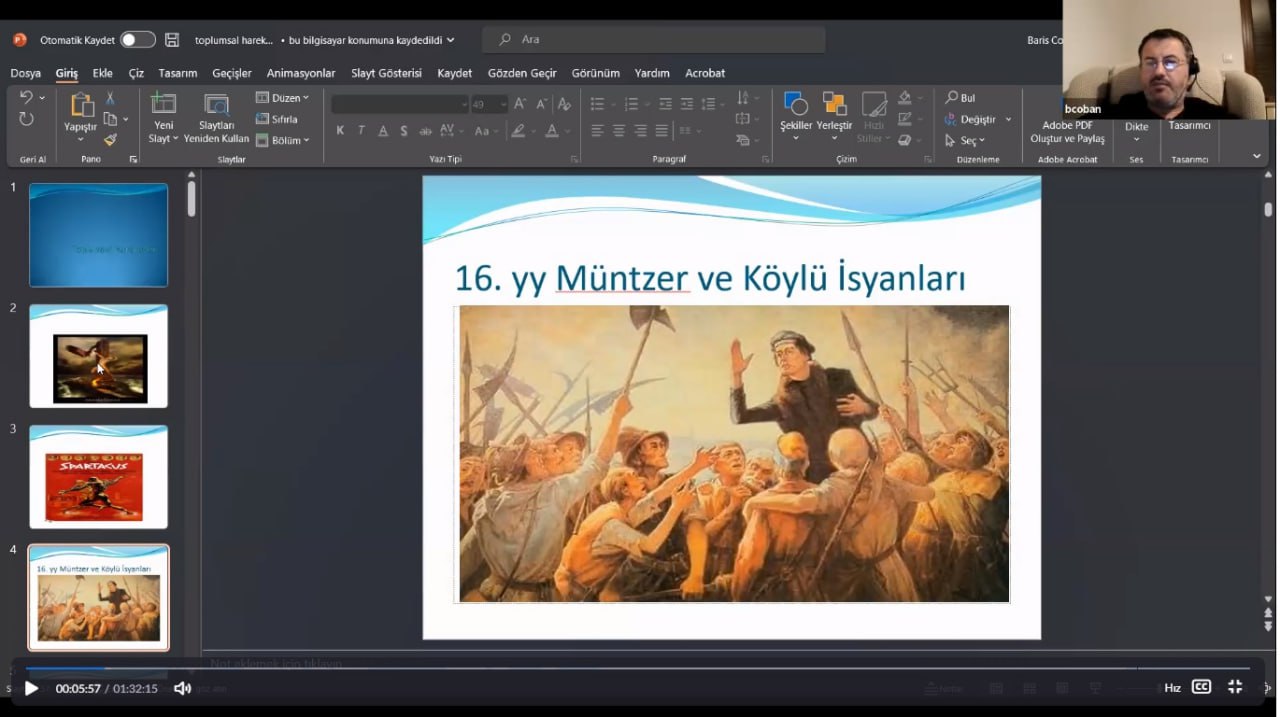Expand the Seç select dropdown
Viewport: 1280px width, 717px height.
click(x=966, y=140)
